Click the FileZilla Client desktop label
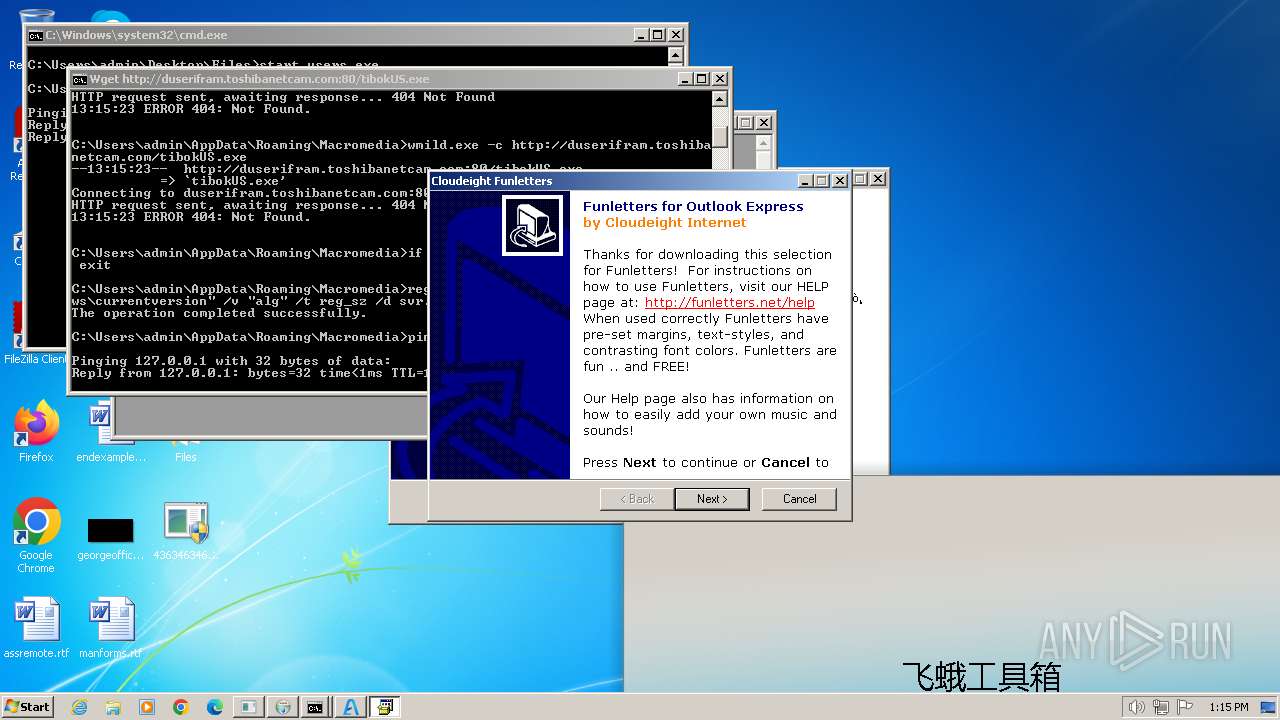 coord(36,359)
